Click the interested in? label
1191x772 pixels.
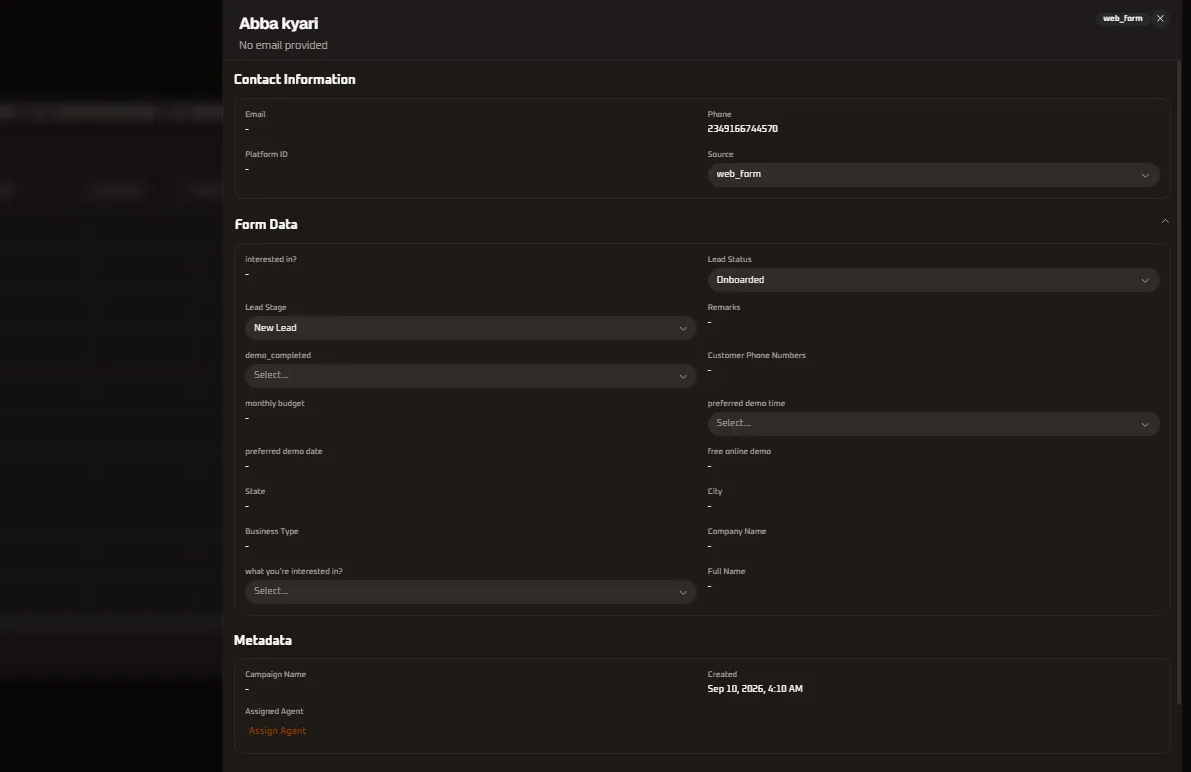coord(270,260)
